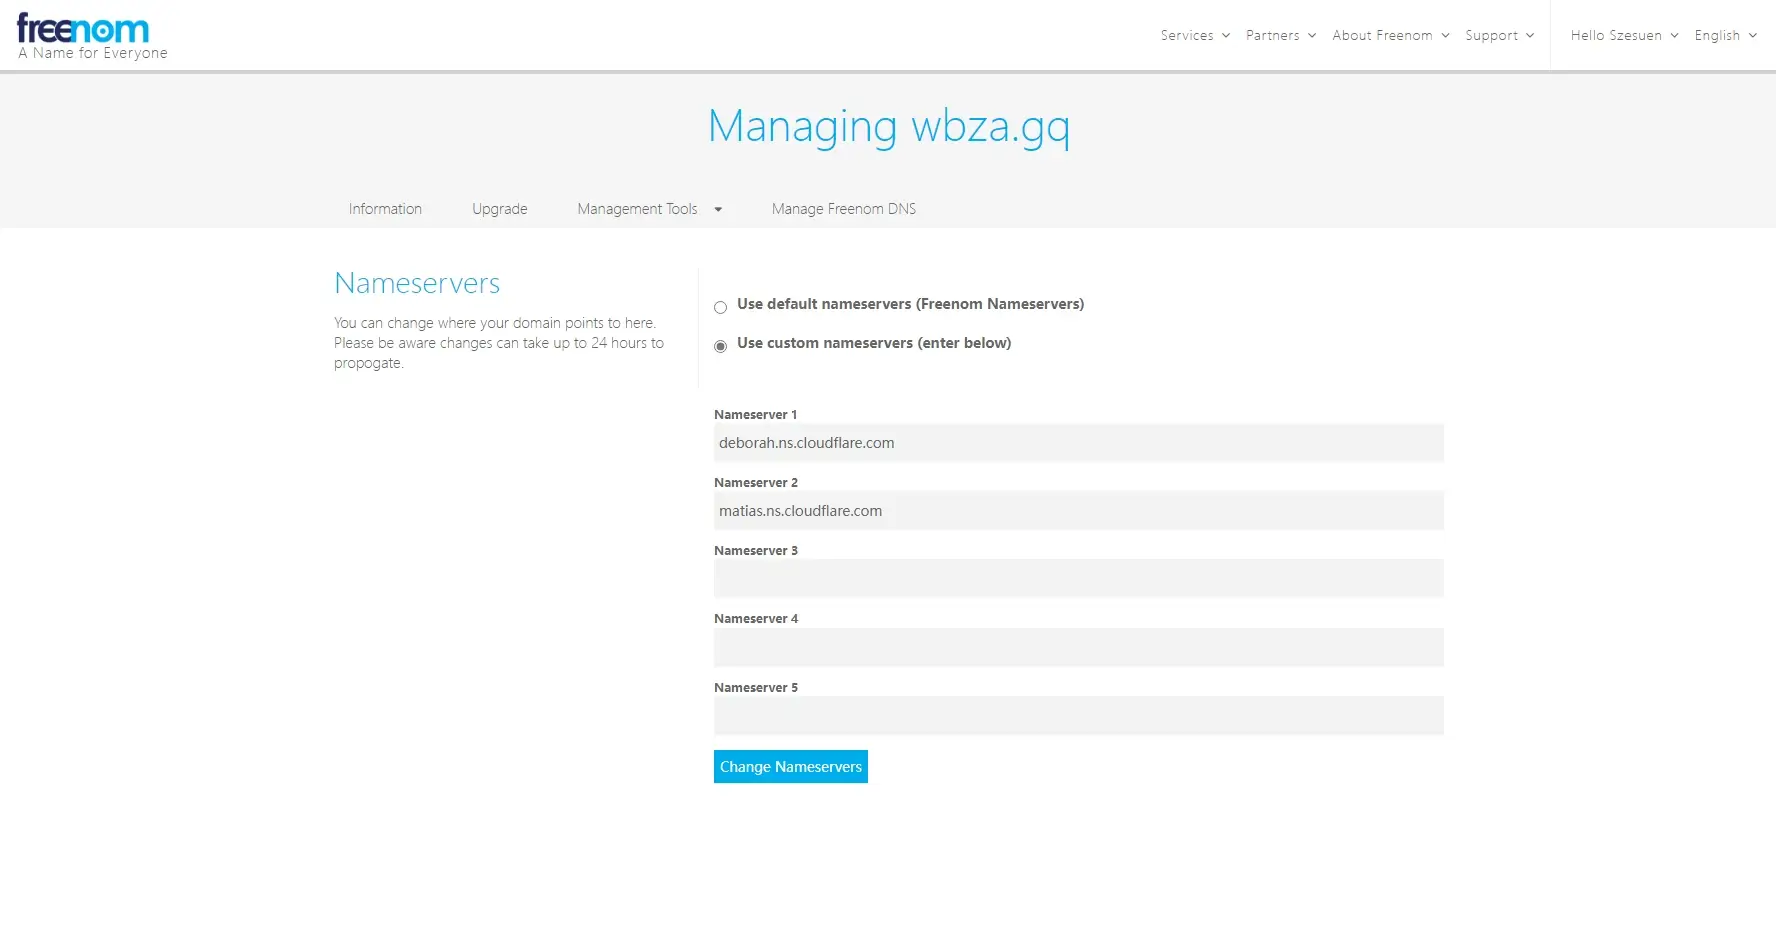Click the Nameserver 2 input field
Screen dimensions: 1776x934
click(1078, 511)
